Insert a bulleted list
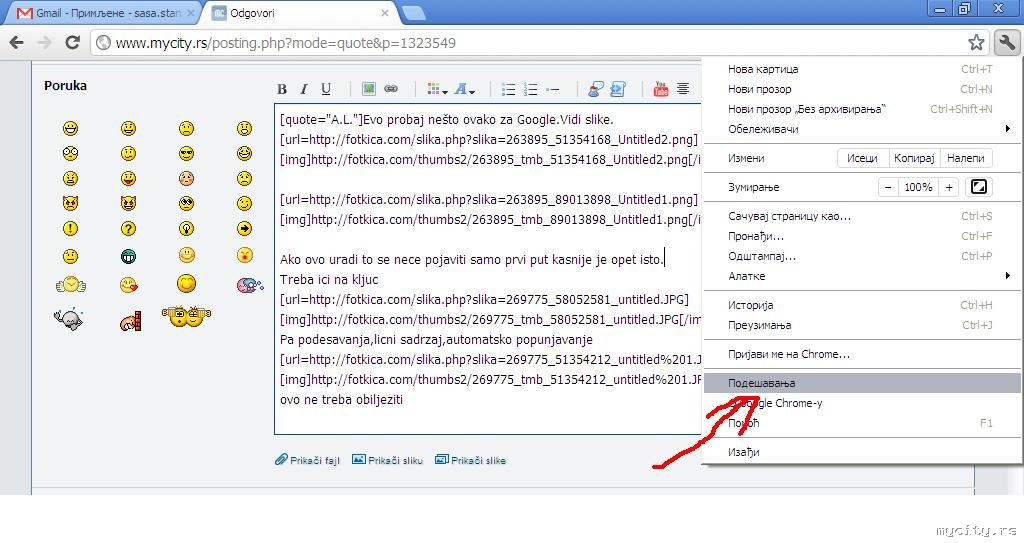The image size is (1024, 543). tap(508, 90)
